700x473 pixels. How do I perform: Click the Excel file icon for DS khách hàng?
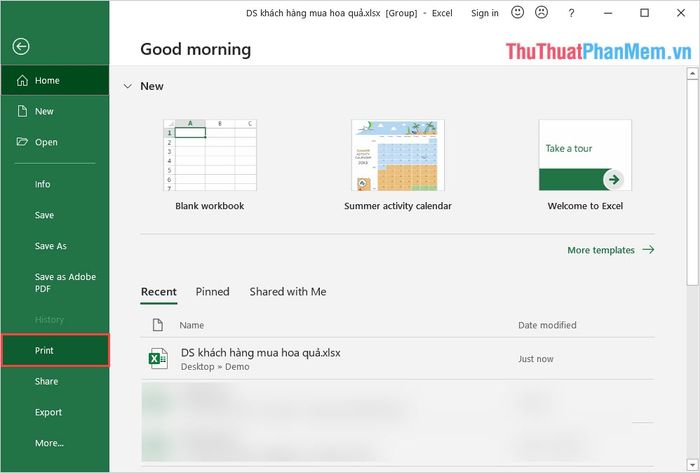(158, 359)
